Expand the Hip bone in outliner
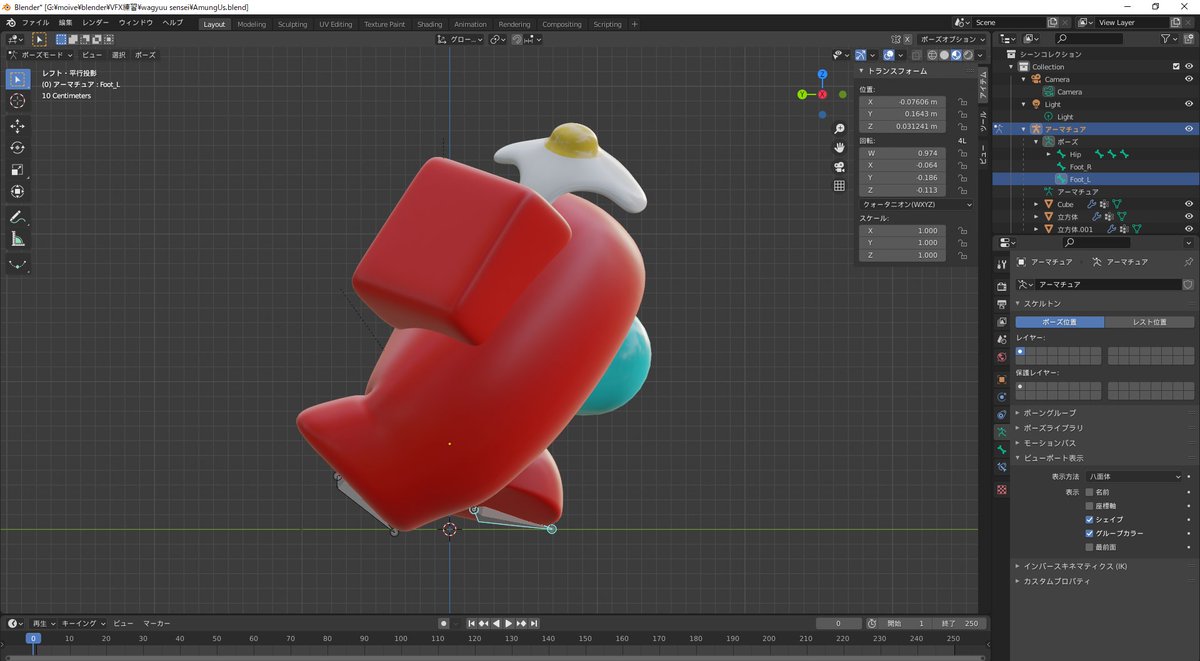1200x661 pixels. click(1049, 154)
